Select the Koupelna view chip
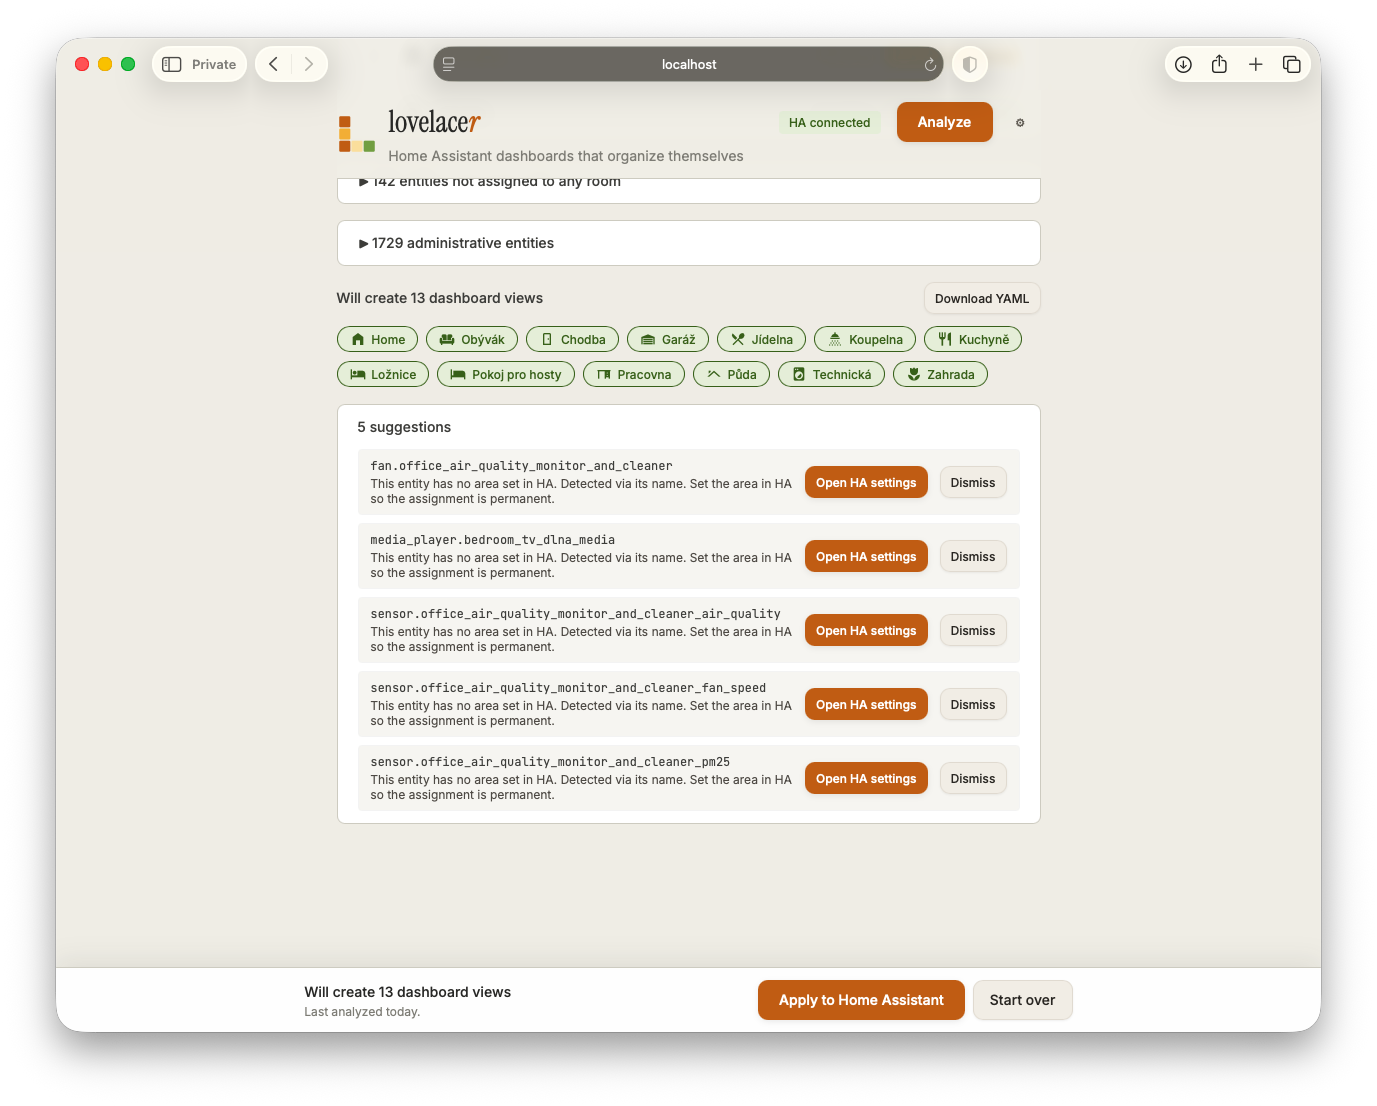This screenshot has width=1377, height=1106. point(865,340)
